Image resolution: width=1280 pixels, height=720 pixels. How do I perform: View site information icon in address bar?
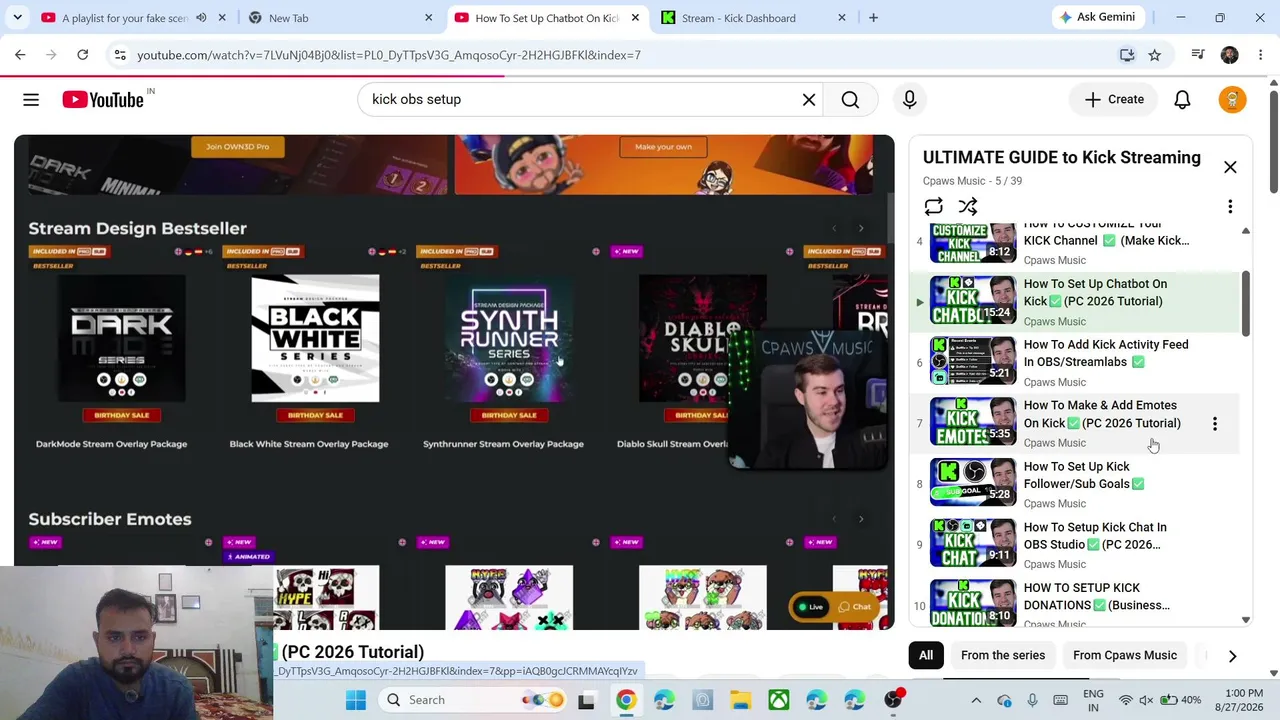pyautogui.click(x=120, y=55)
